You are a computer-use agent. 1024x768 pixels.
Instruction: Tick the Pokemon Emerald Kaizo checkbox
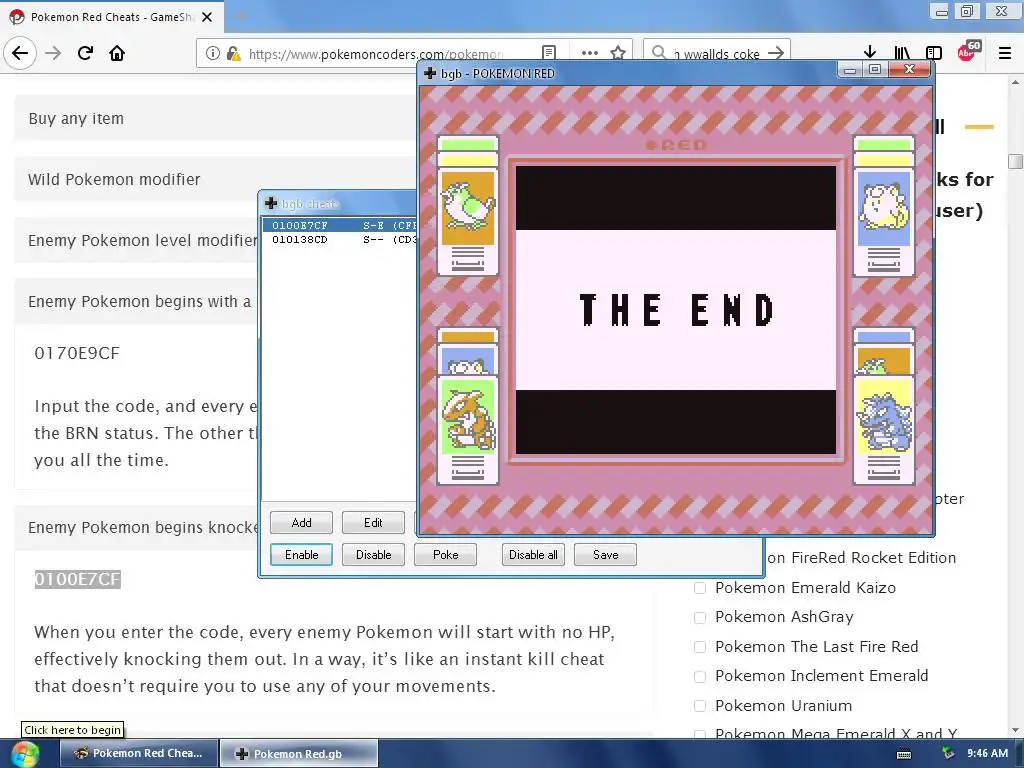[x=700, y=588]
